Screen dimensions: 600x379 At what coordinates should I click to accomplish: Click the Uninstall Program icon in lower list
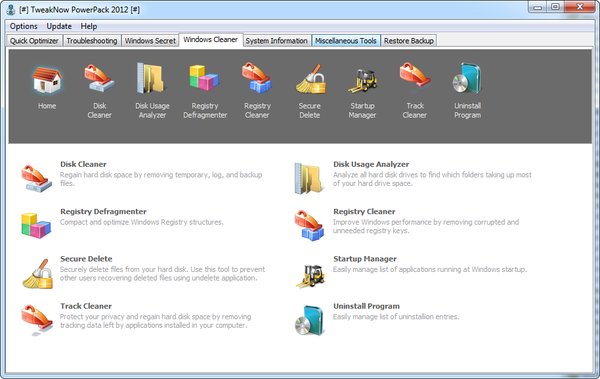click(x=309, y=320)
